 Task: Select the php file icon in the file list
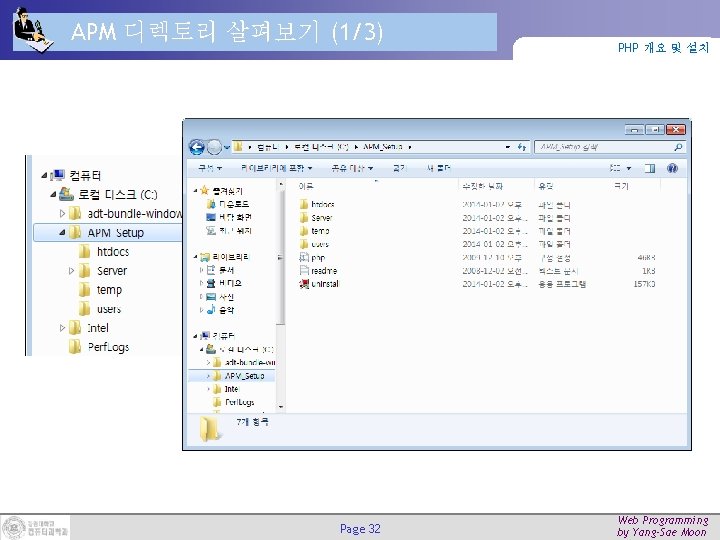point(304,257)
